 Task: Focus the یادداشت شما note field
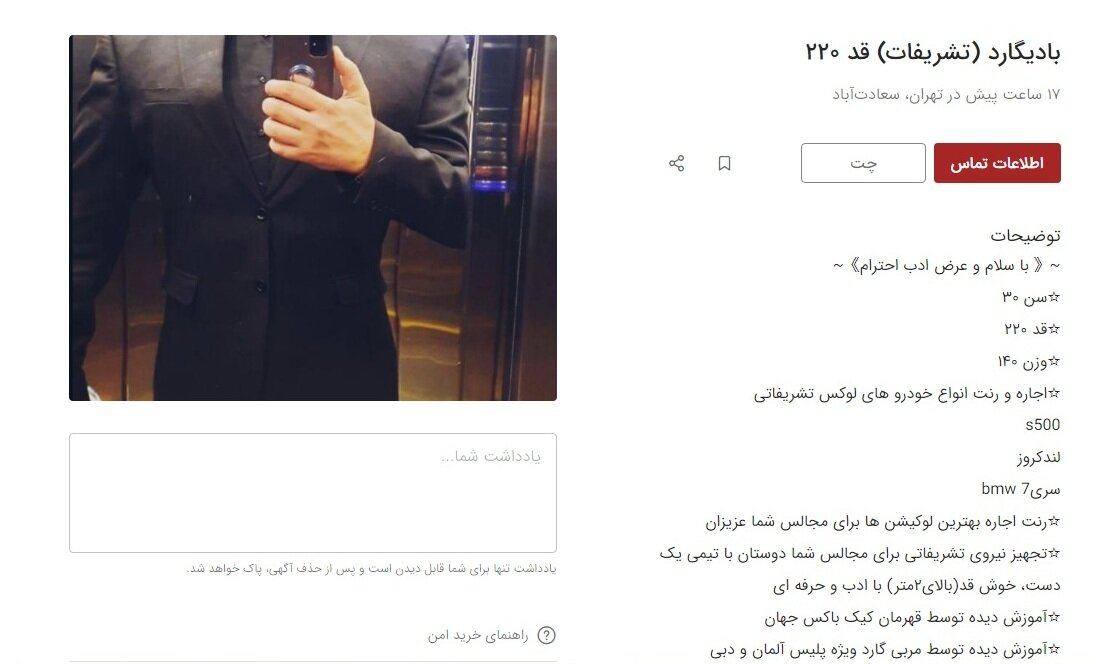[313, 493]
